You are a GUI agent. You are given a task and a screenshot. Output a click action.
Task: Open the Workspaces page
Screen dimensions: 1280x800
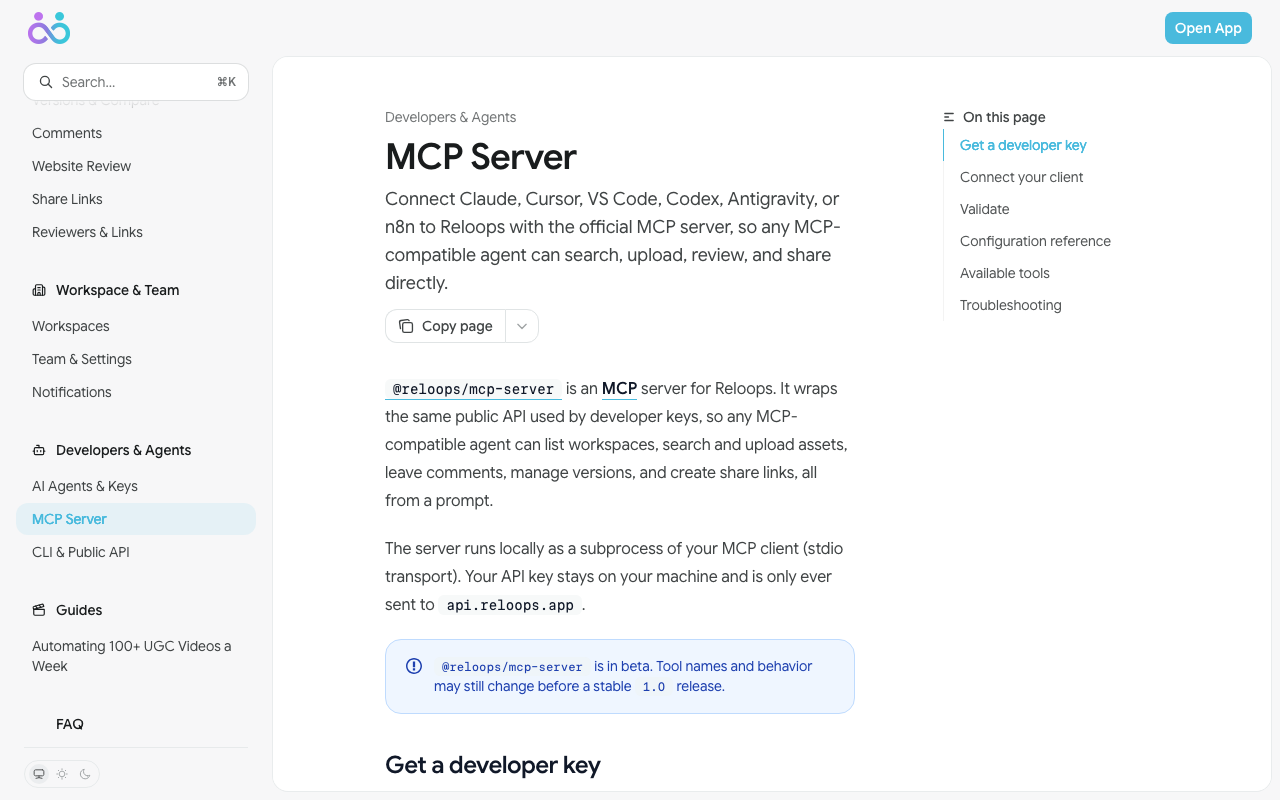pos(71,326)
